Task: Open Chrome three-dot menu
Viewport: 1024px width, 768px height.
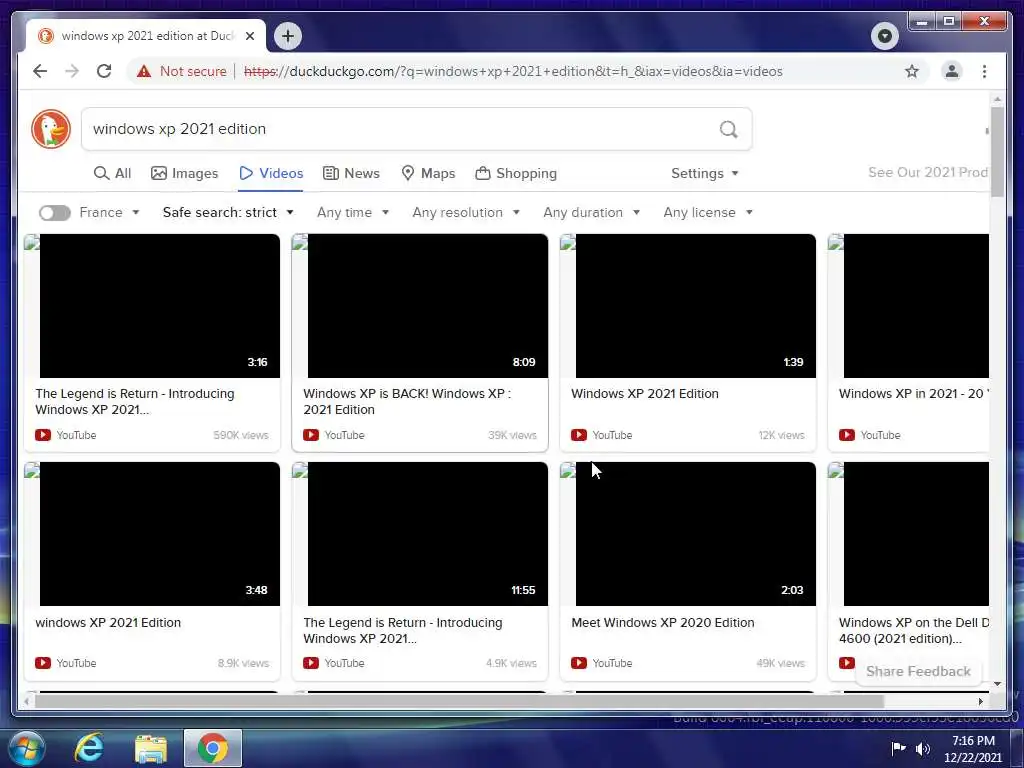Action: [984, 71]
